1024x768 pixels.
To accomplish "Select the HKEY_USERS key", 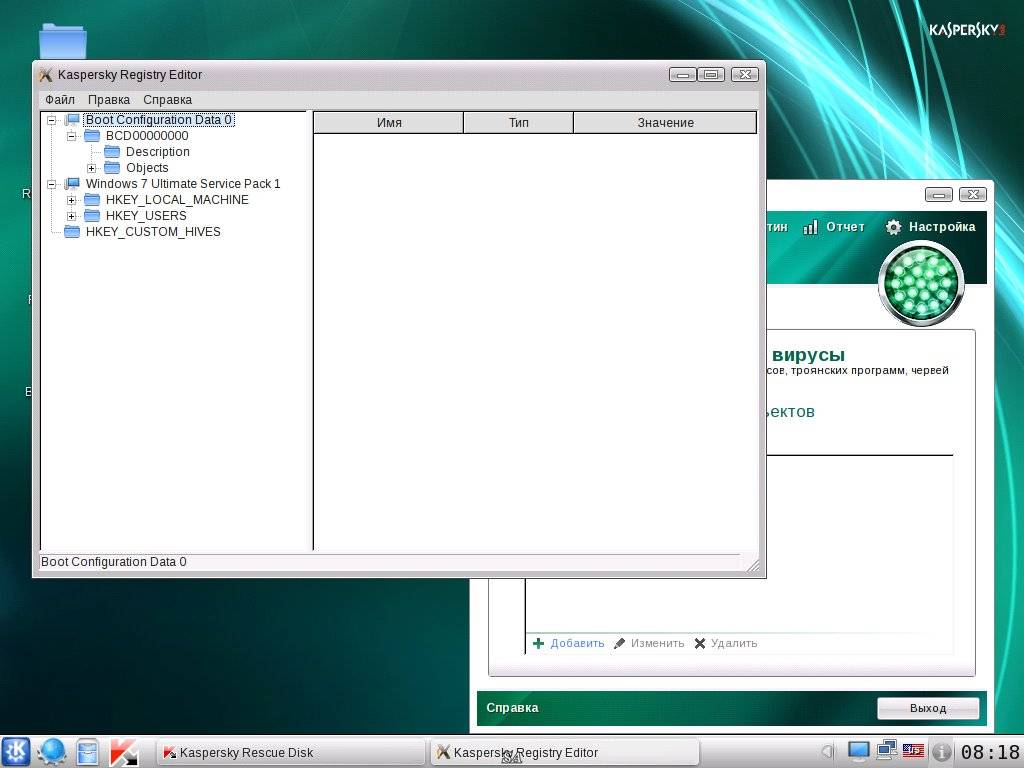I will coord(146,216).
